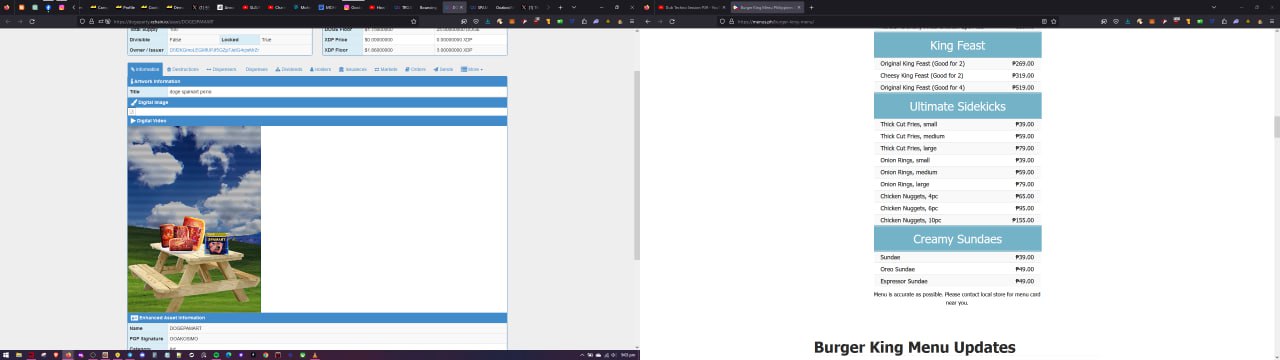Collapse the Artwork Information section header

pos(317,81)
